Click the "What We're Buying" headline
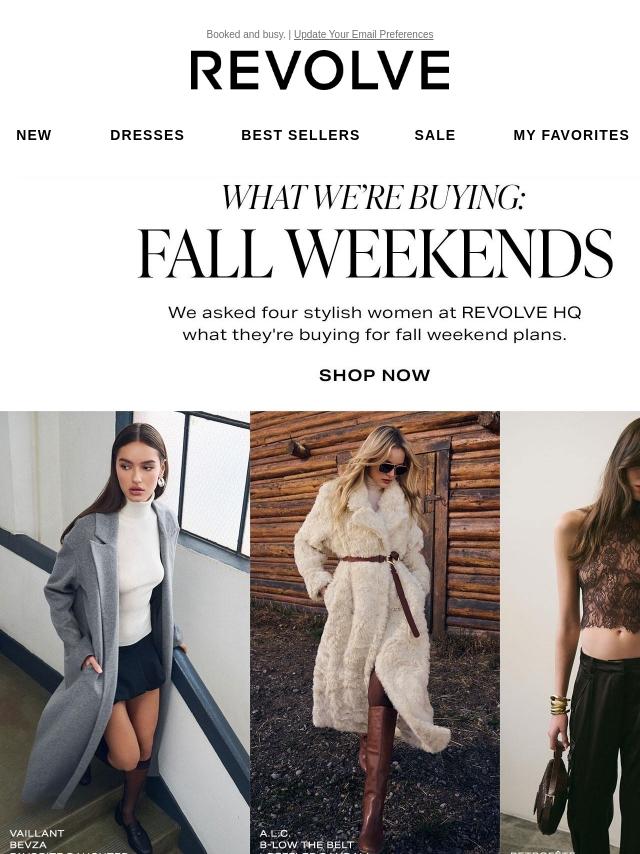The height and width of the screenshot is (854, 640). (373, 197)
